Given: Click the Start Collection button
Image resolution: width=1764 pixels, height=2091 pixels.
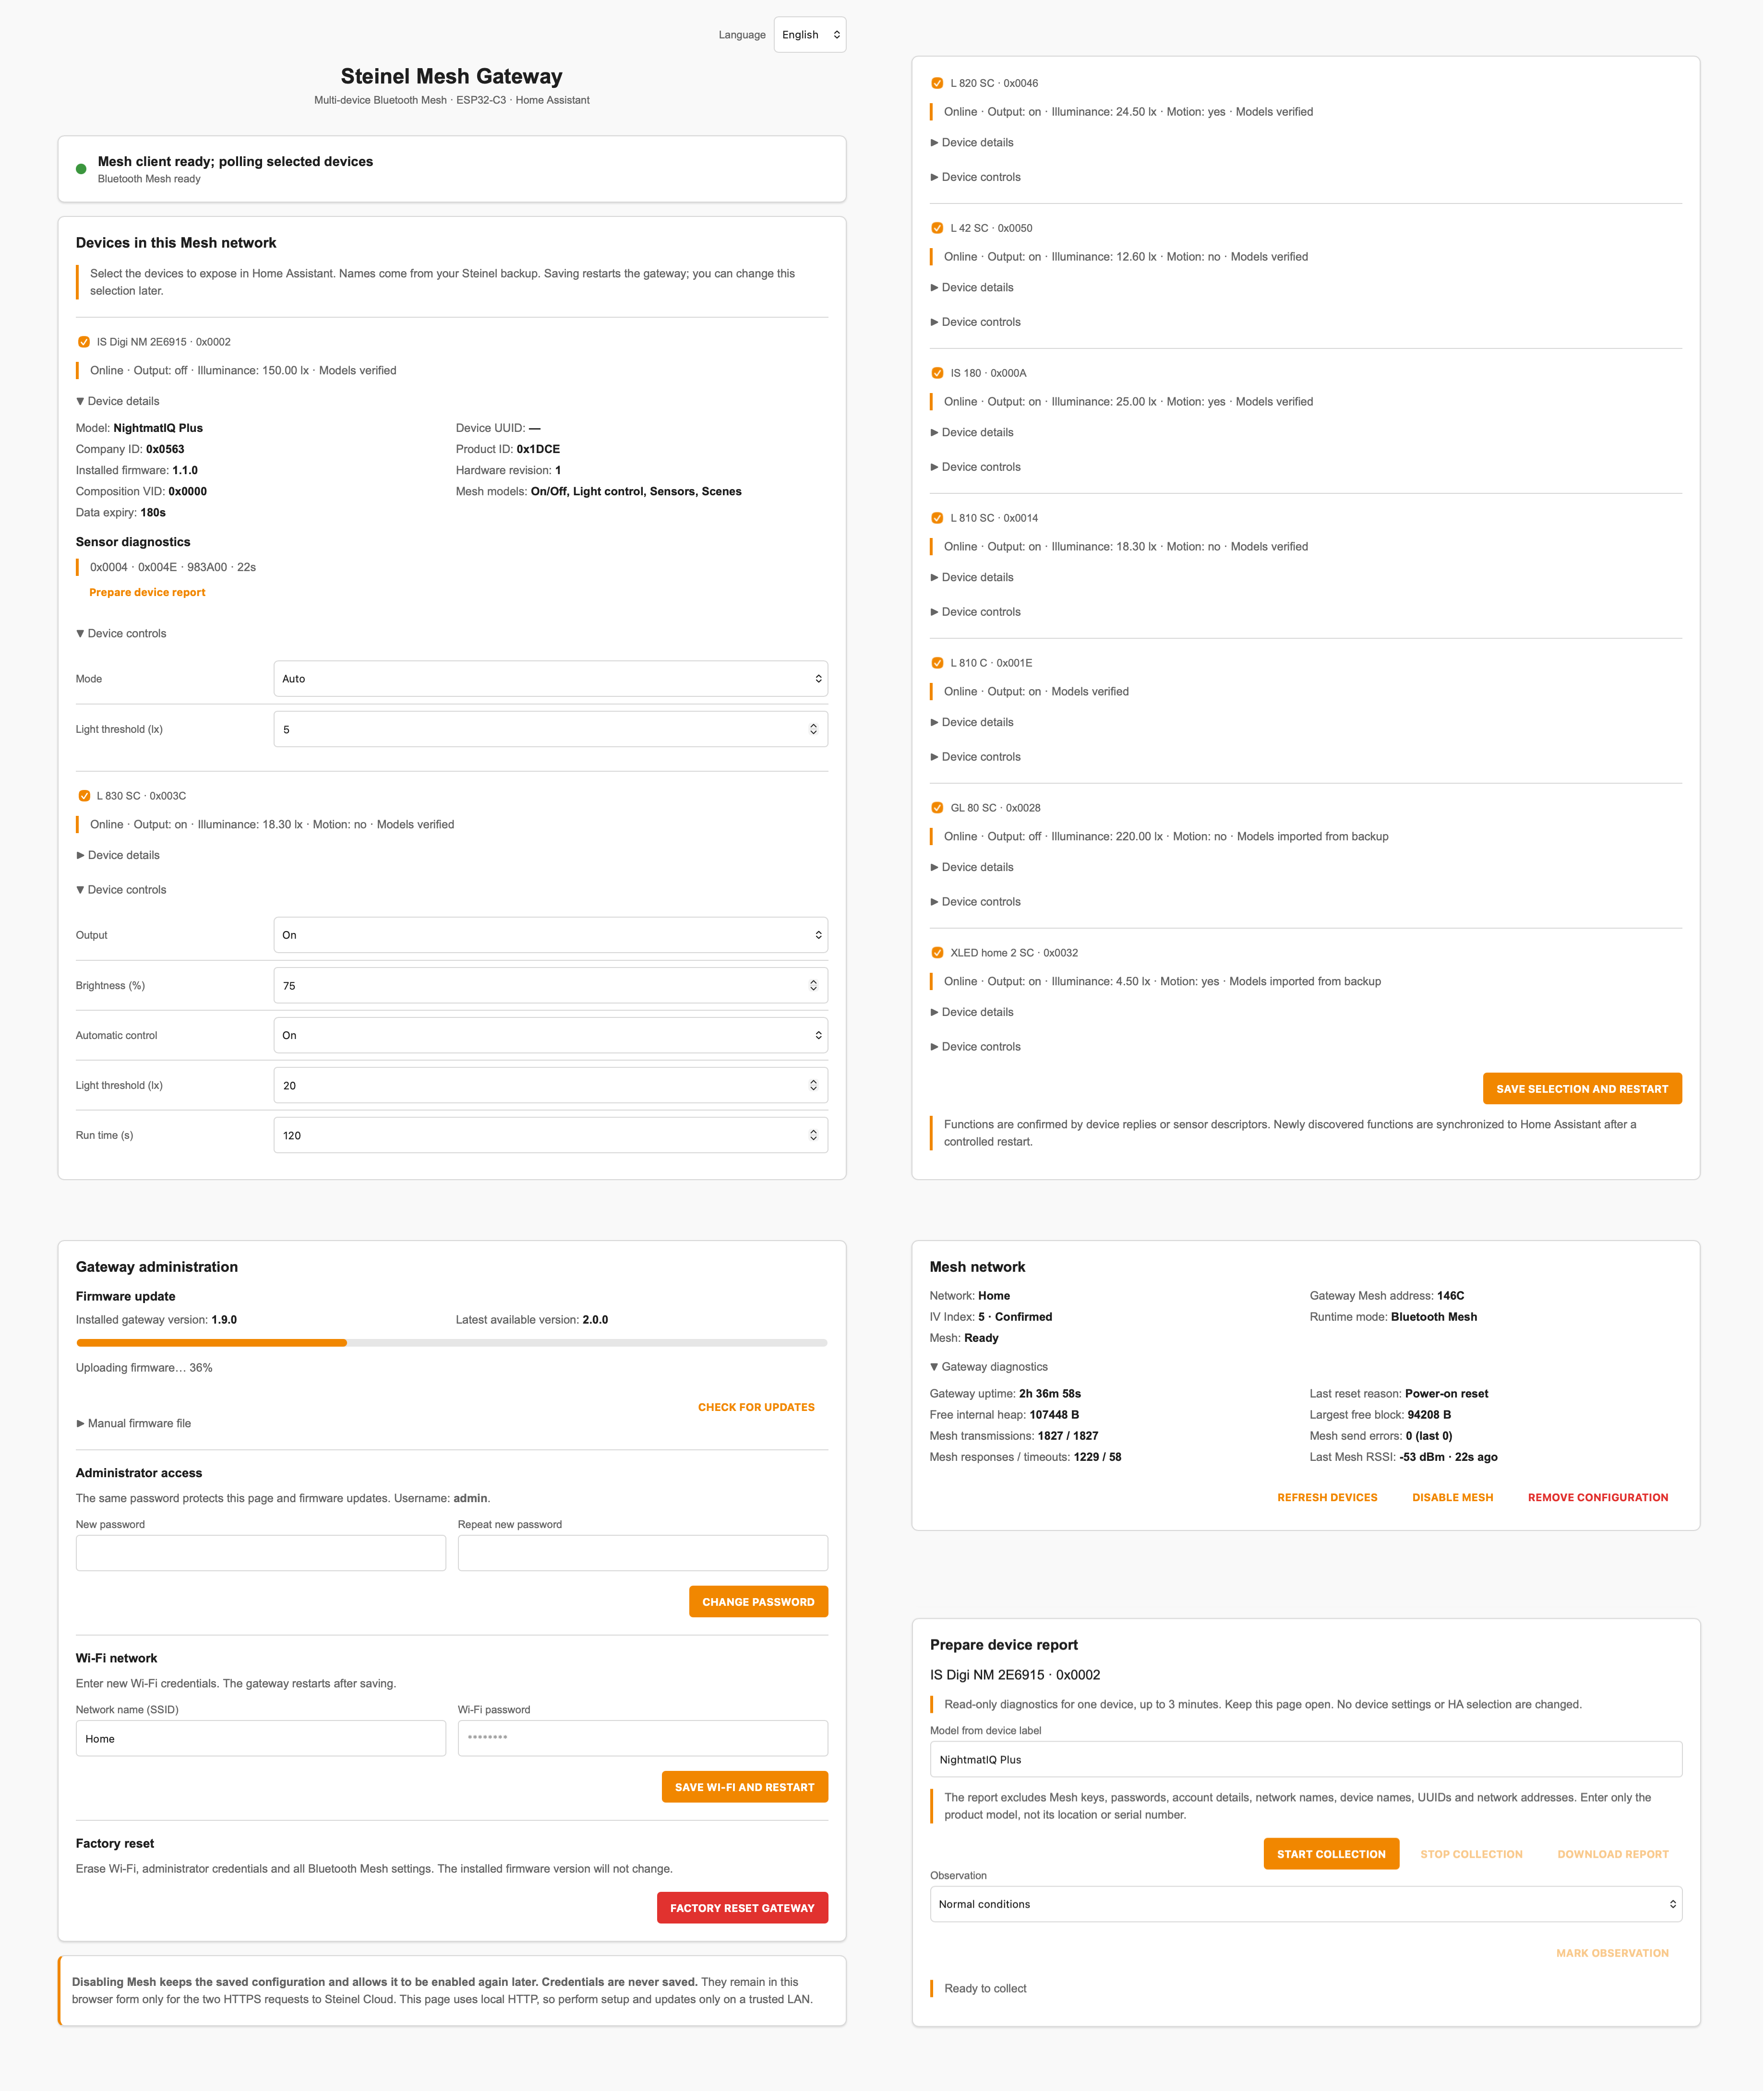Looking at the screenshot, I should click(x=1331, y=1854).
